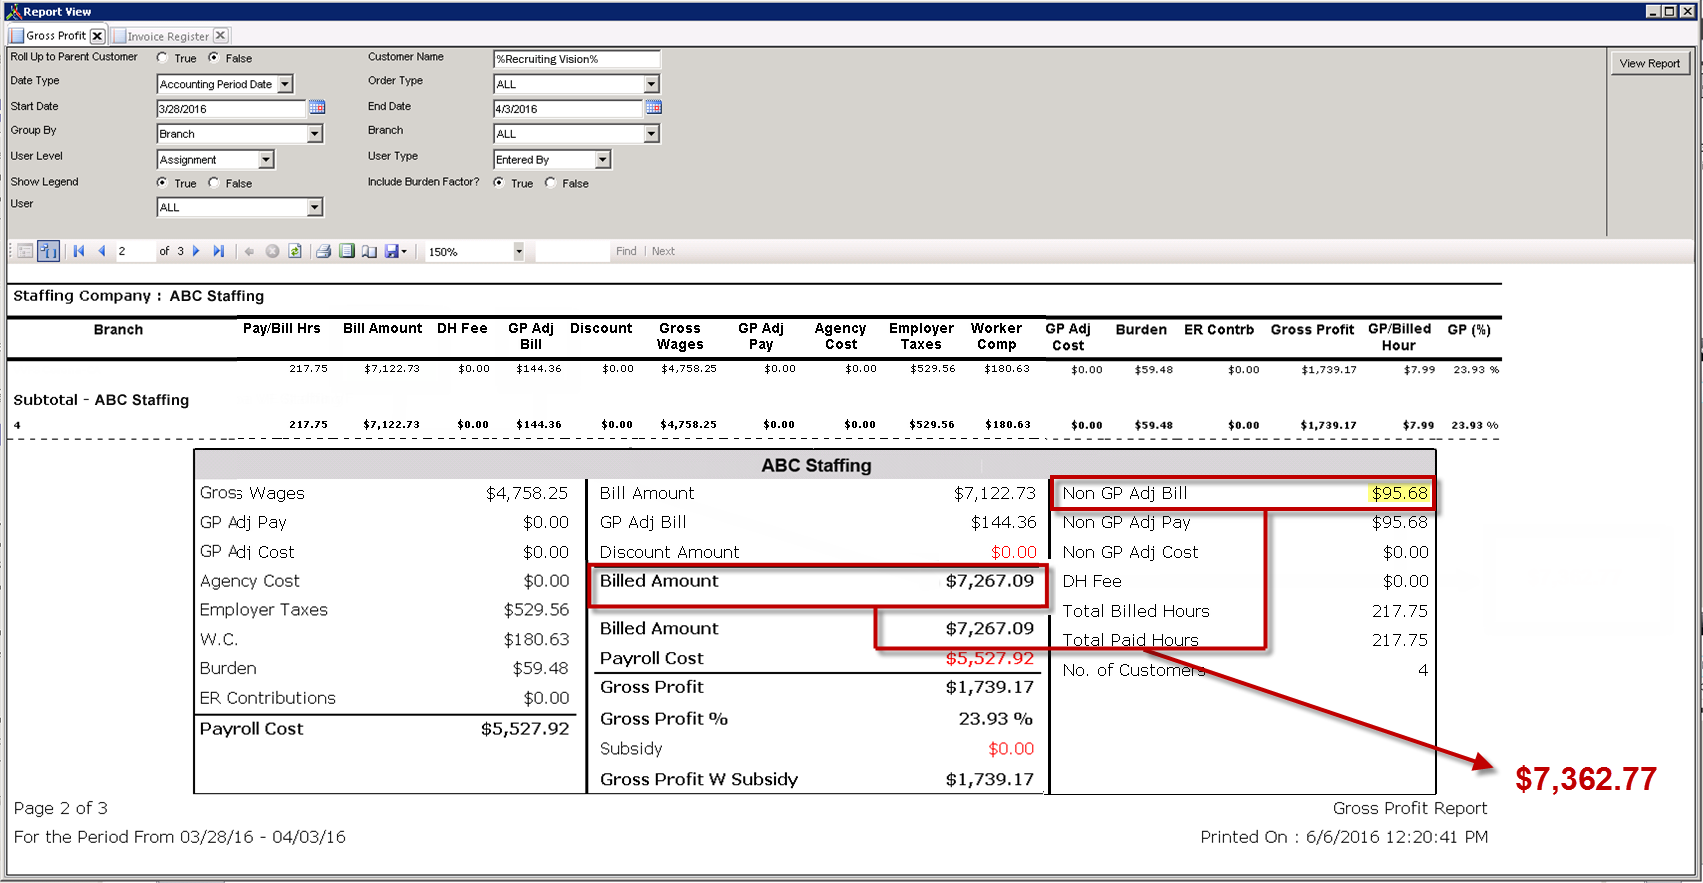Close the Invoice Register tab with X
This screenshot has width=1703, height=883.
tap(221, 36)
